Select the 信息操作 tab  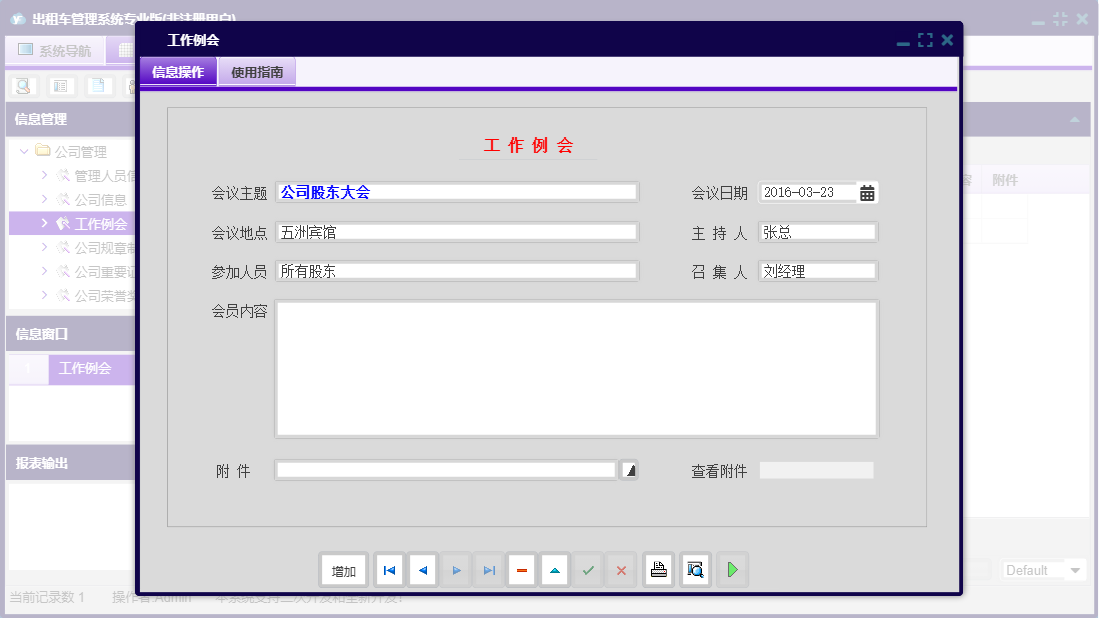[x=178, y=72]
